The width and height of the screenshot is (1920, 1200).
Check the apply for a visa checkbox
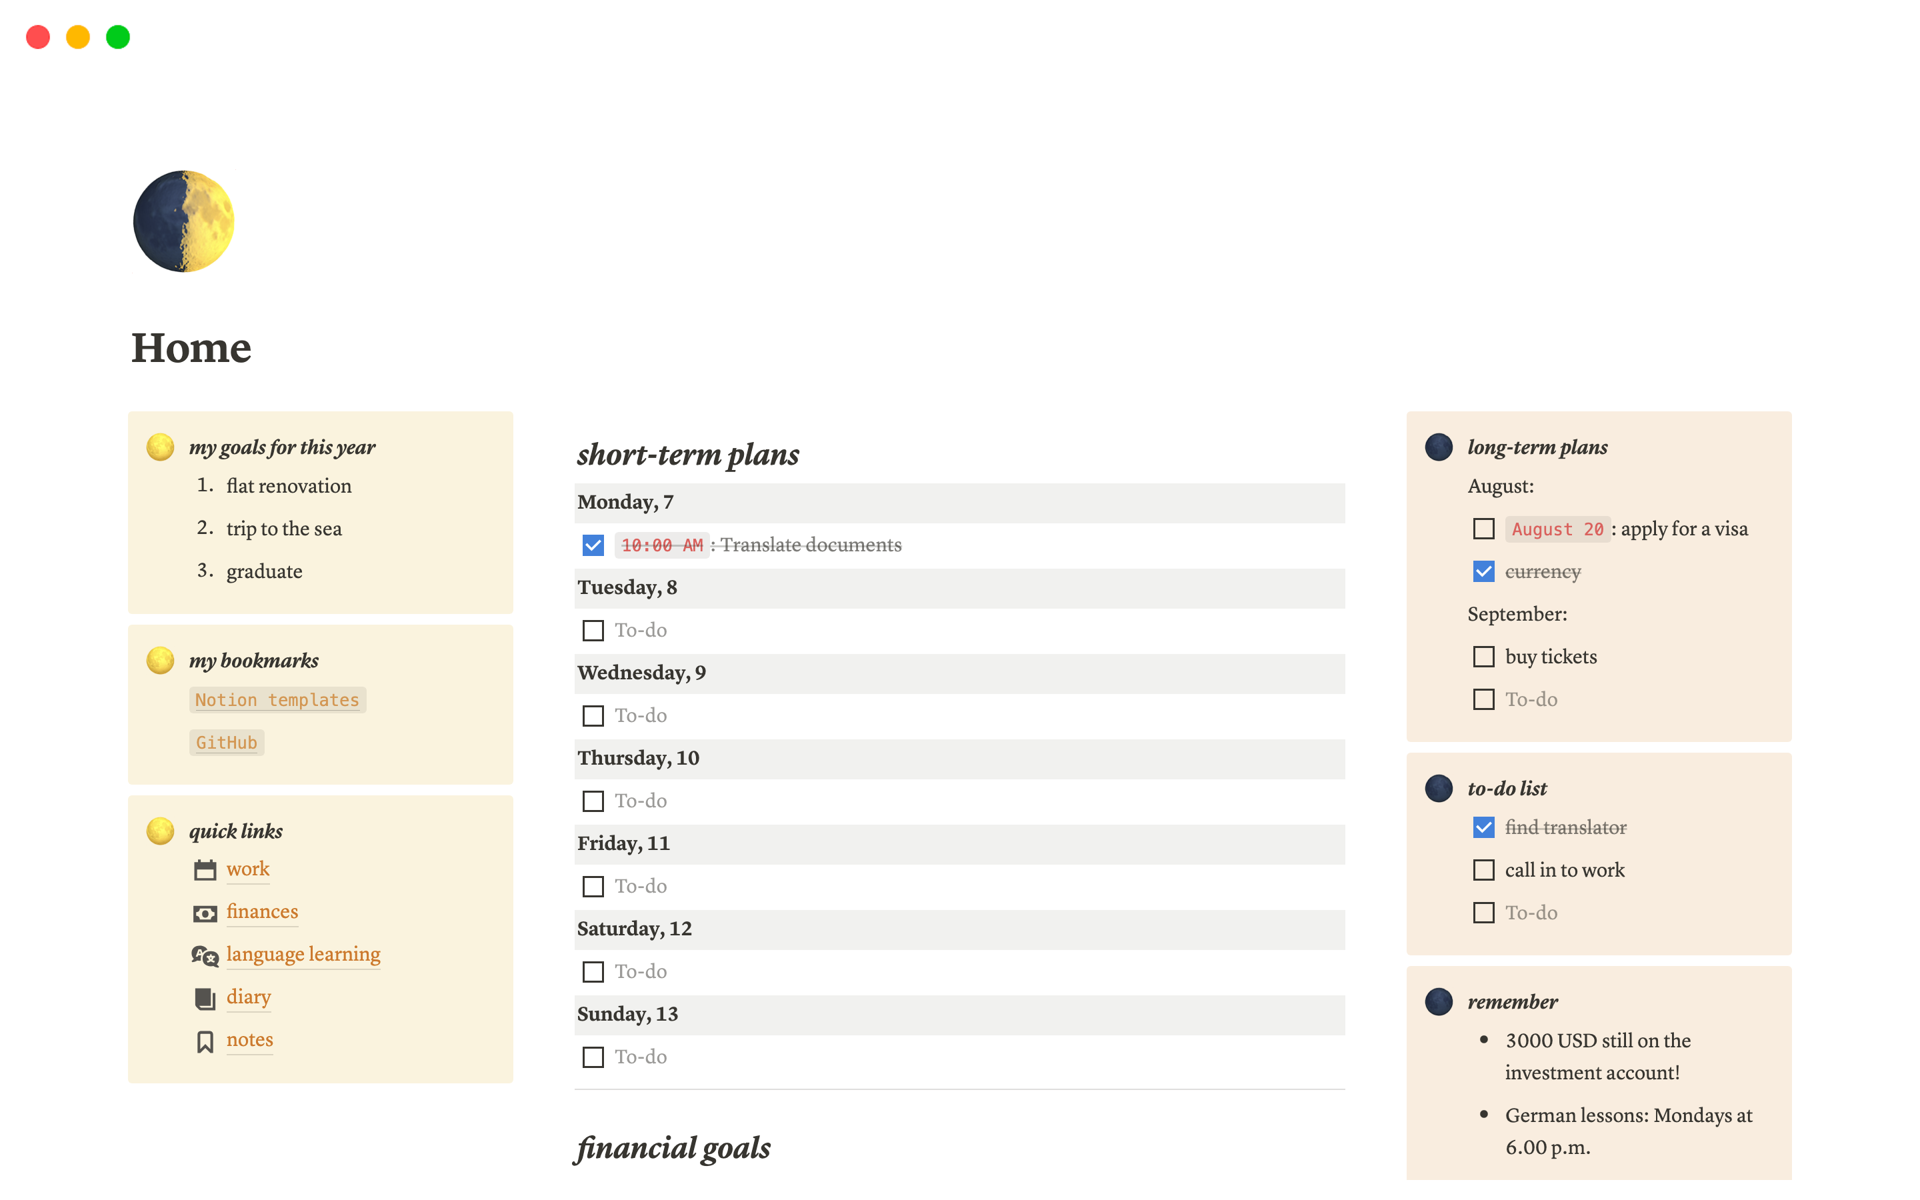click(1483, 529)
